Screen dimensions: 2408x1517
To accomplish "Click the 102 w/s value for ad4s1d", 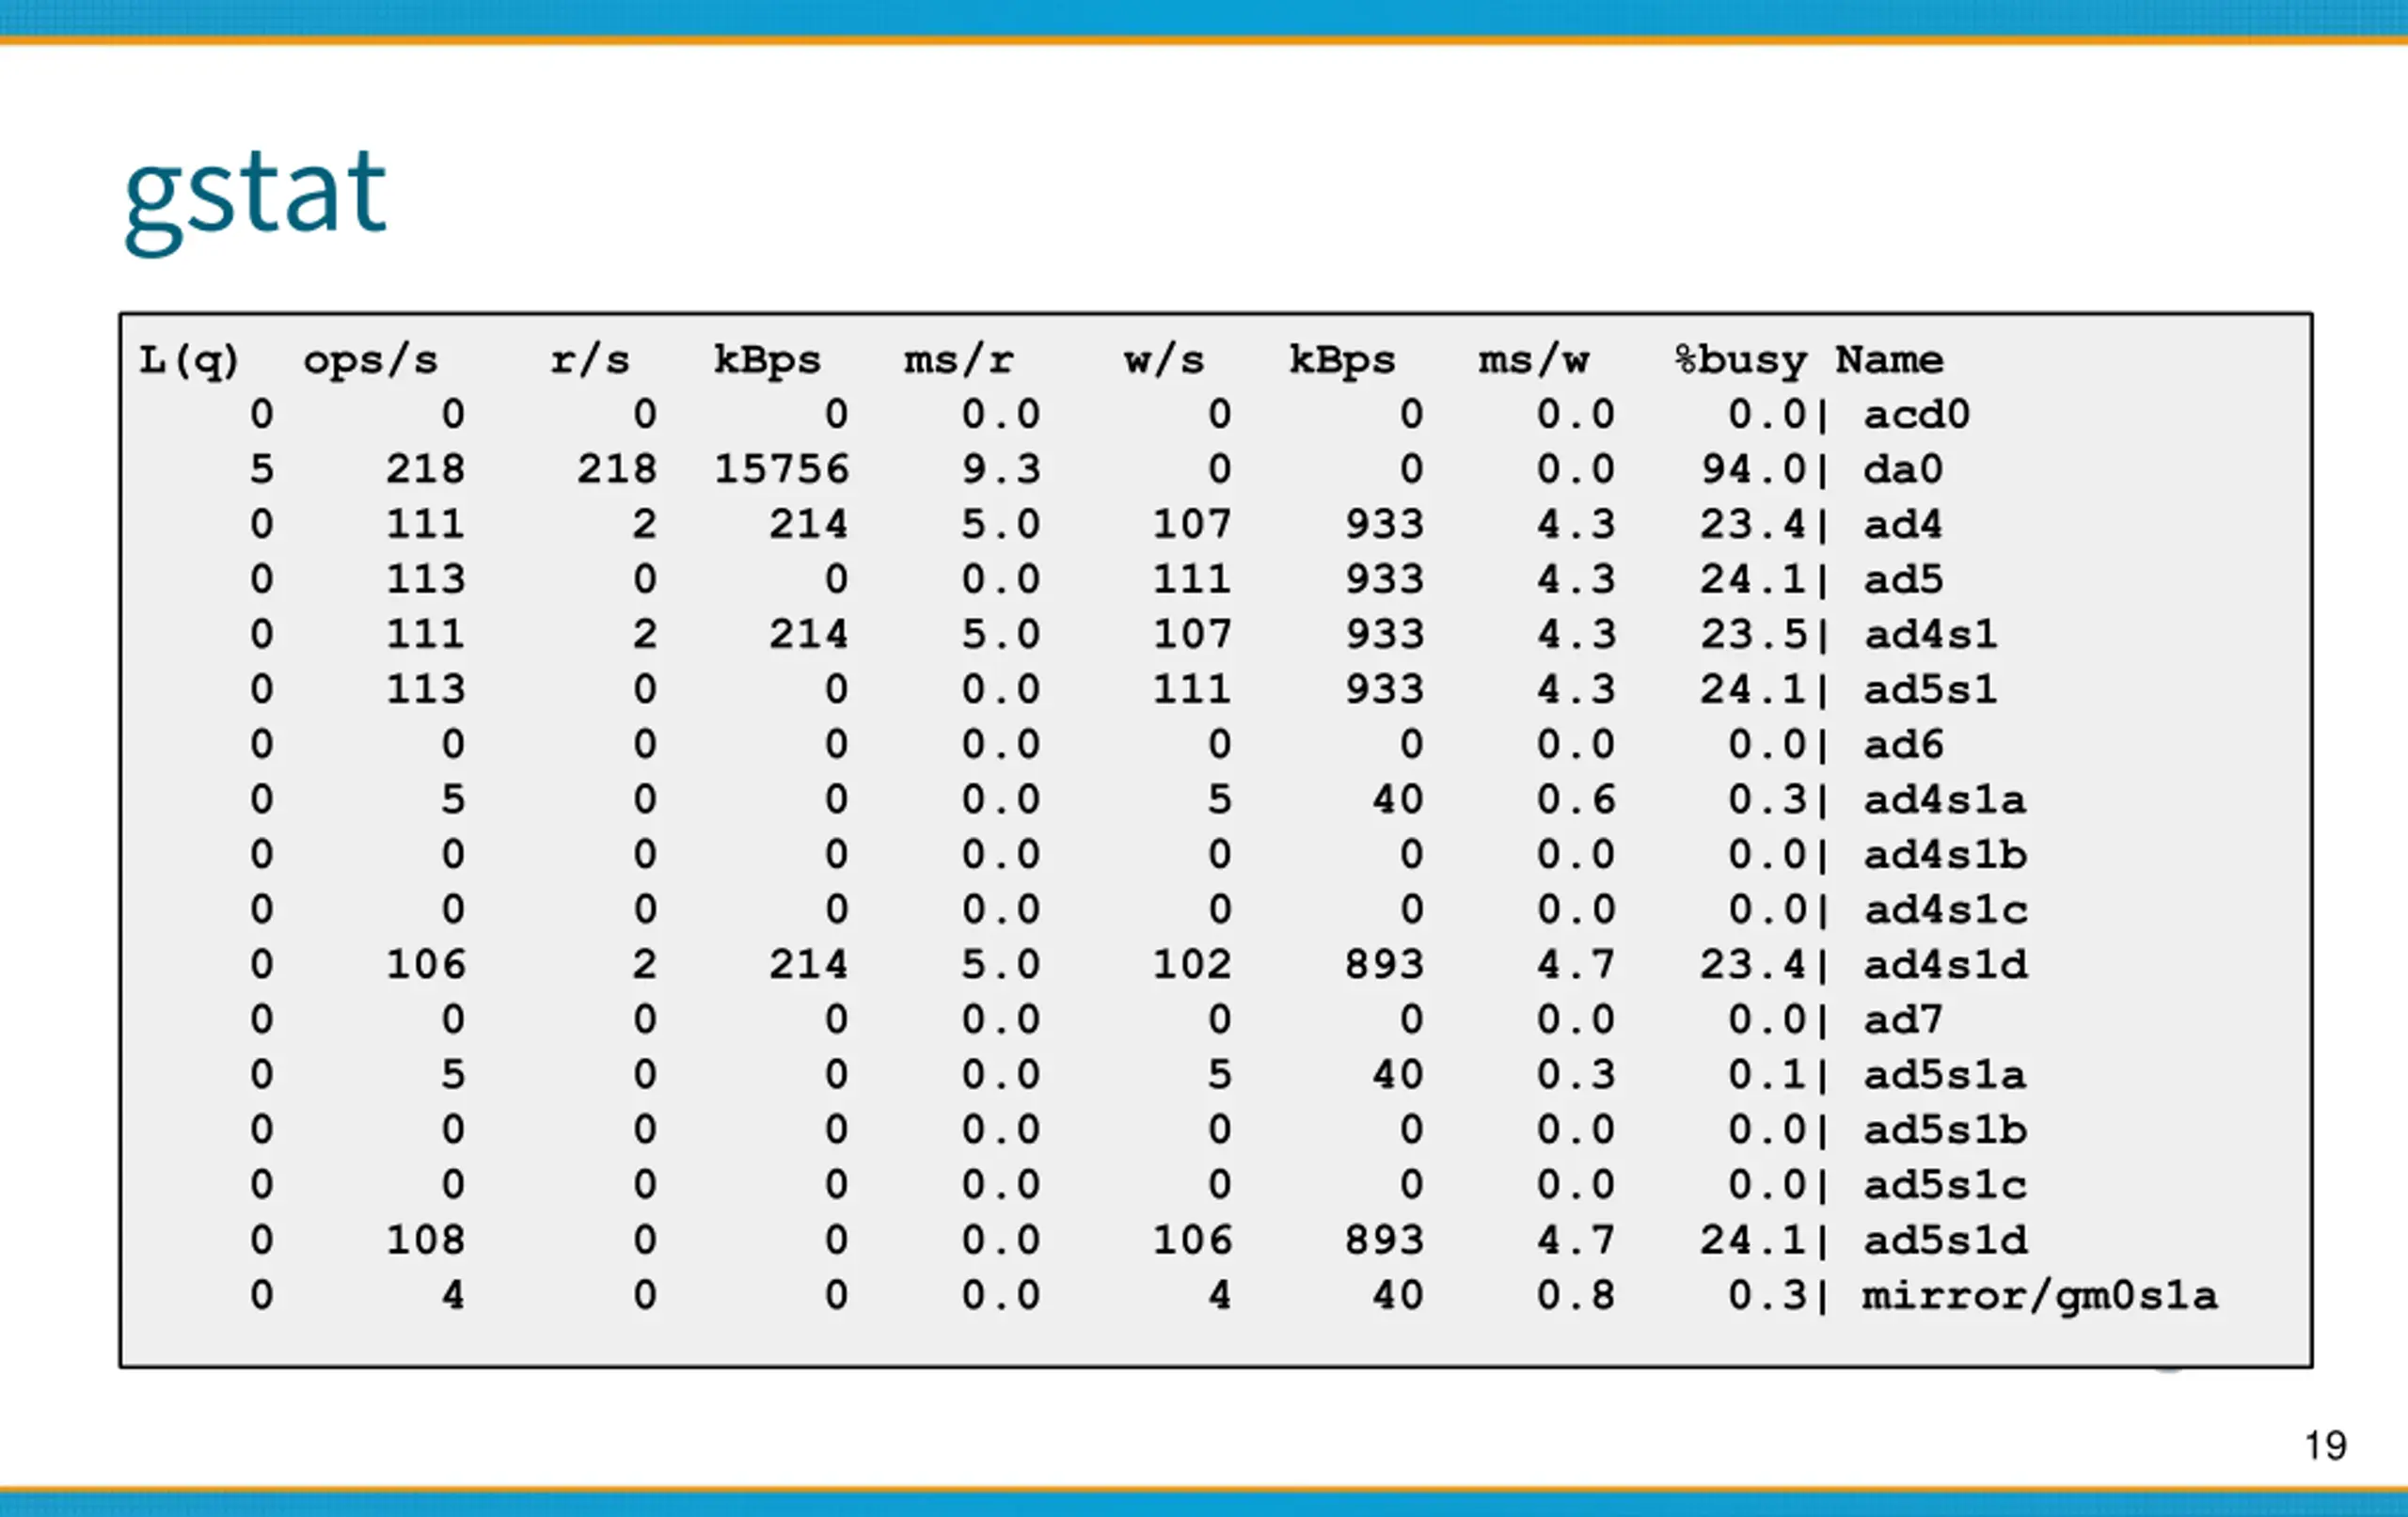I will coord(1192,965).
